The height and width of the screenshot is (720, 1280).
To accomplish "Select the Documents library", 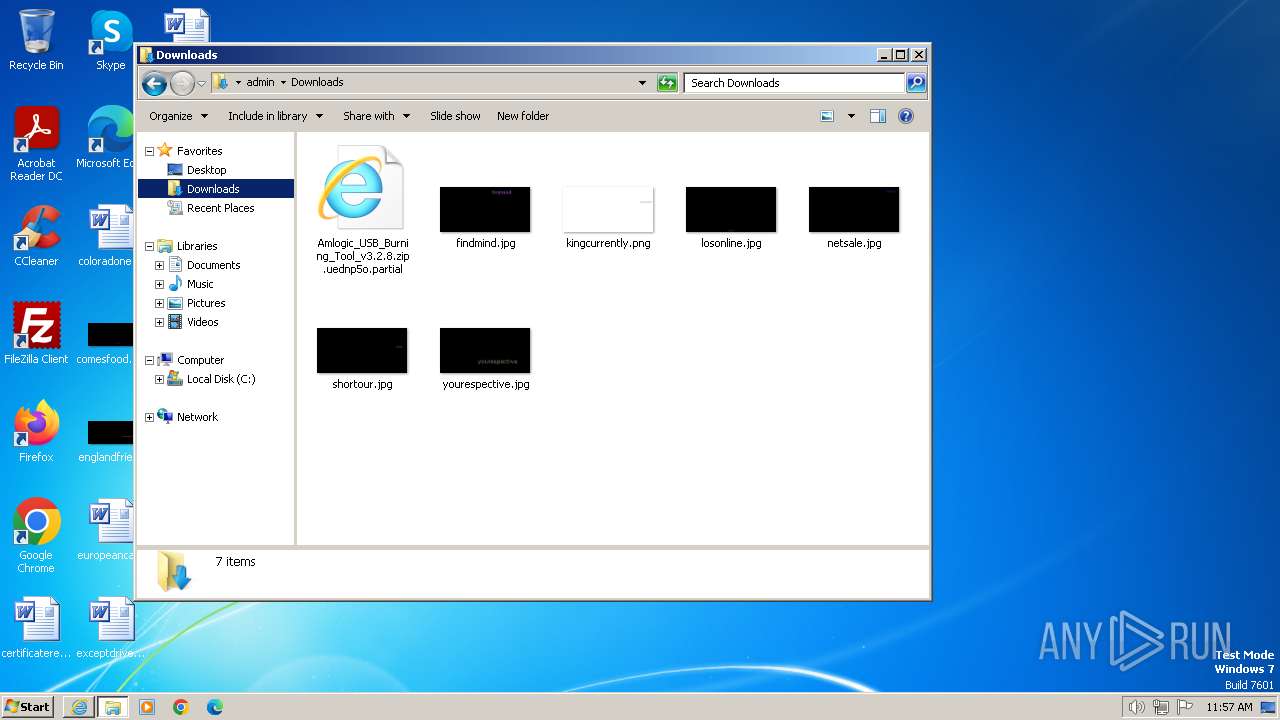I will (213, 265).
